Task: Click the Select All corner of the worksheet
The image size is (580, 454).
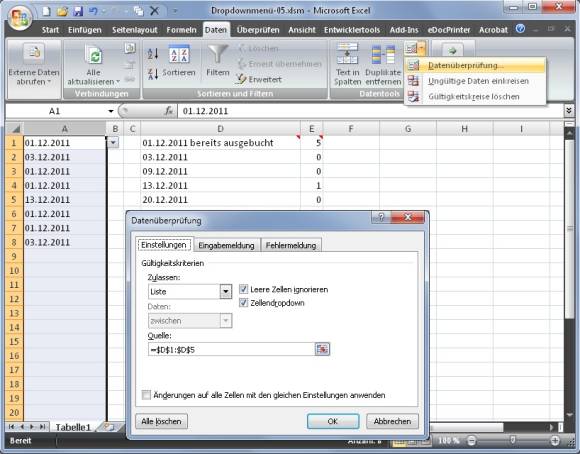Action: click(15, 129)
